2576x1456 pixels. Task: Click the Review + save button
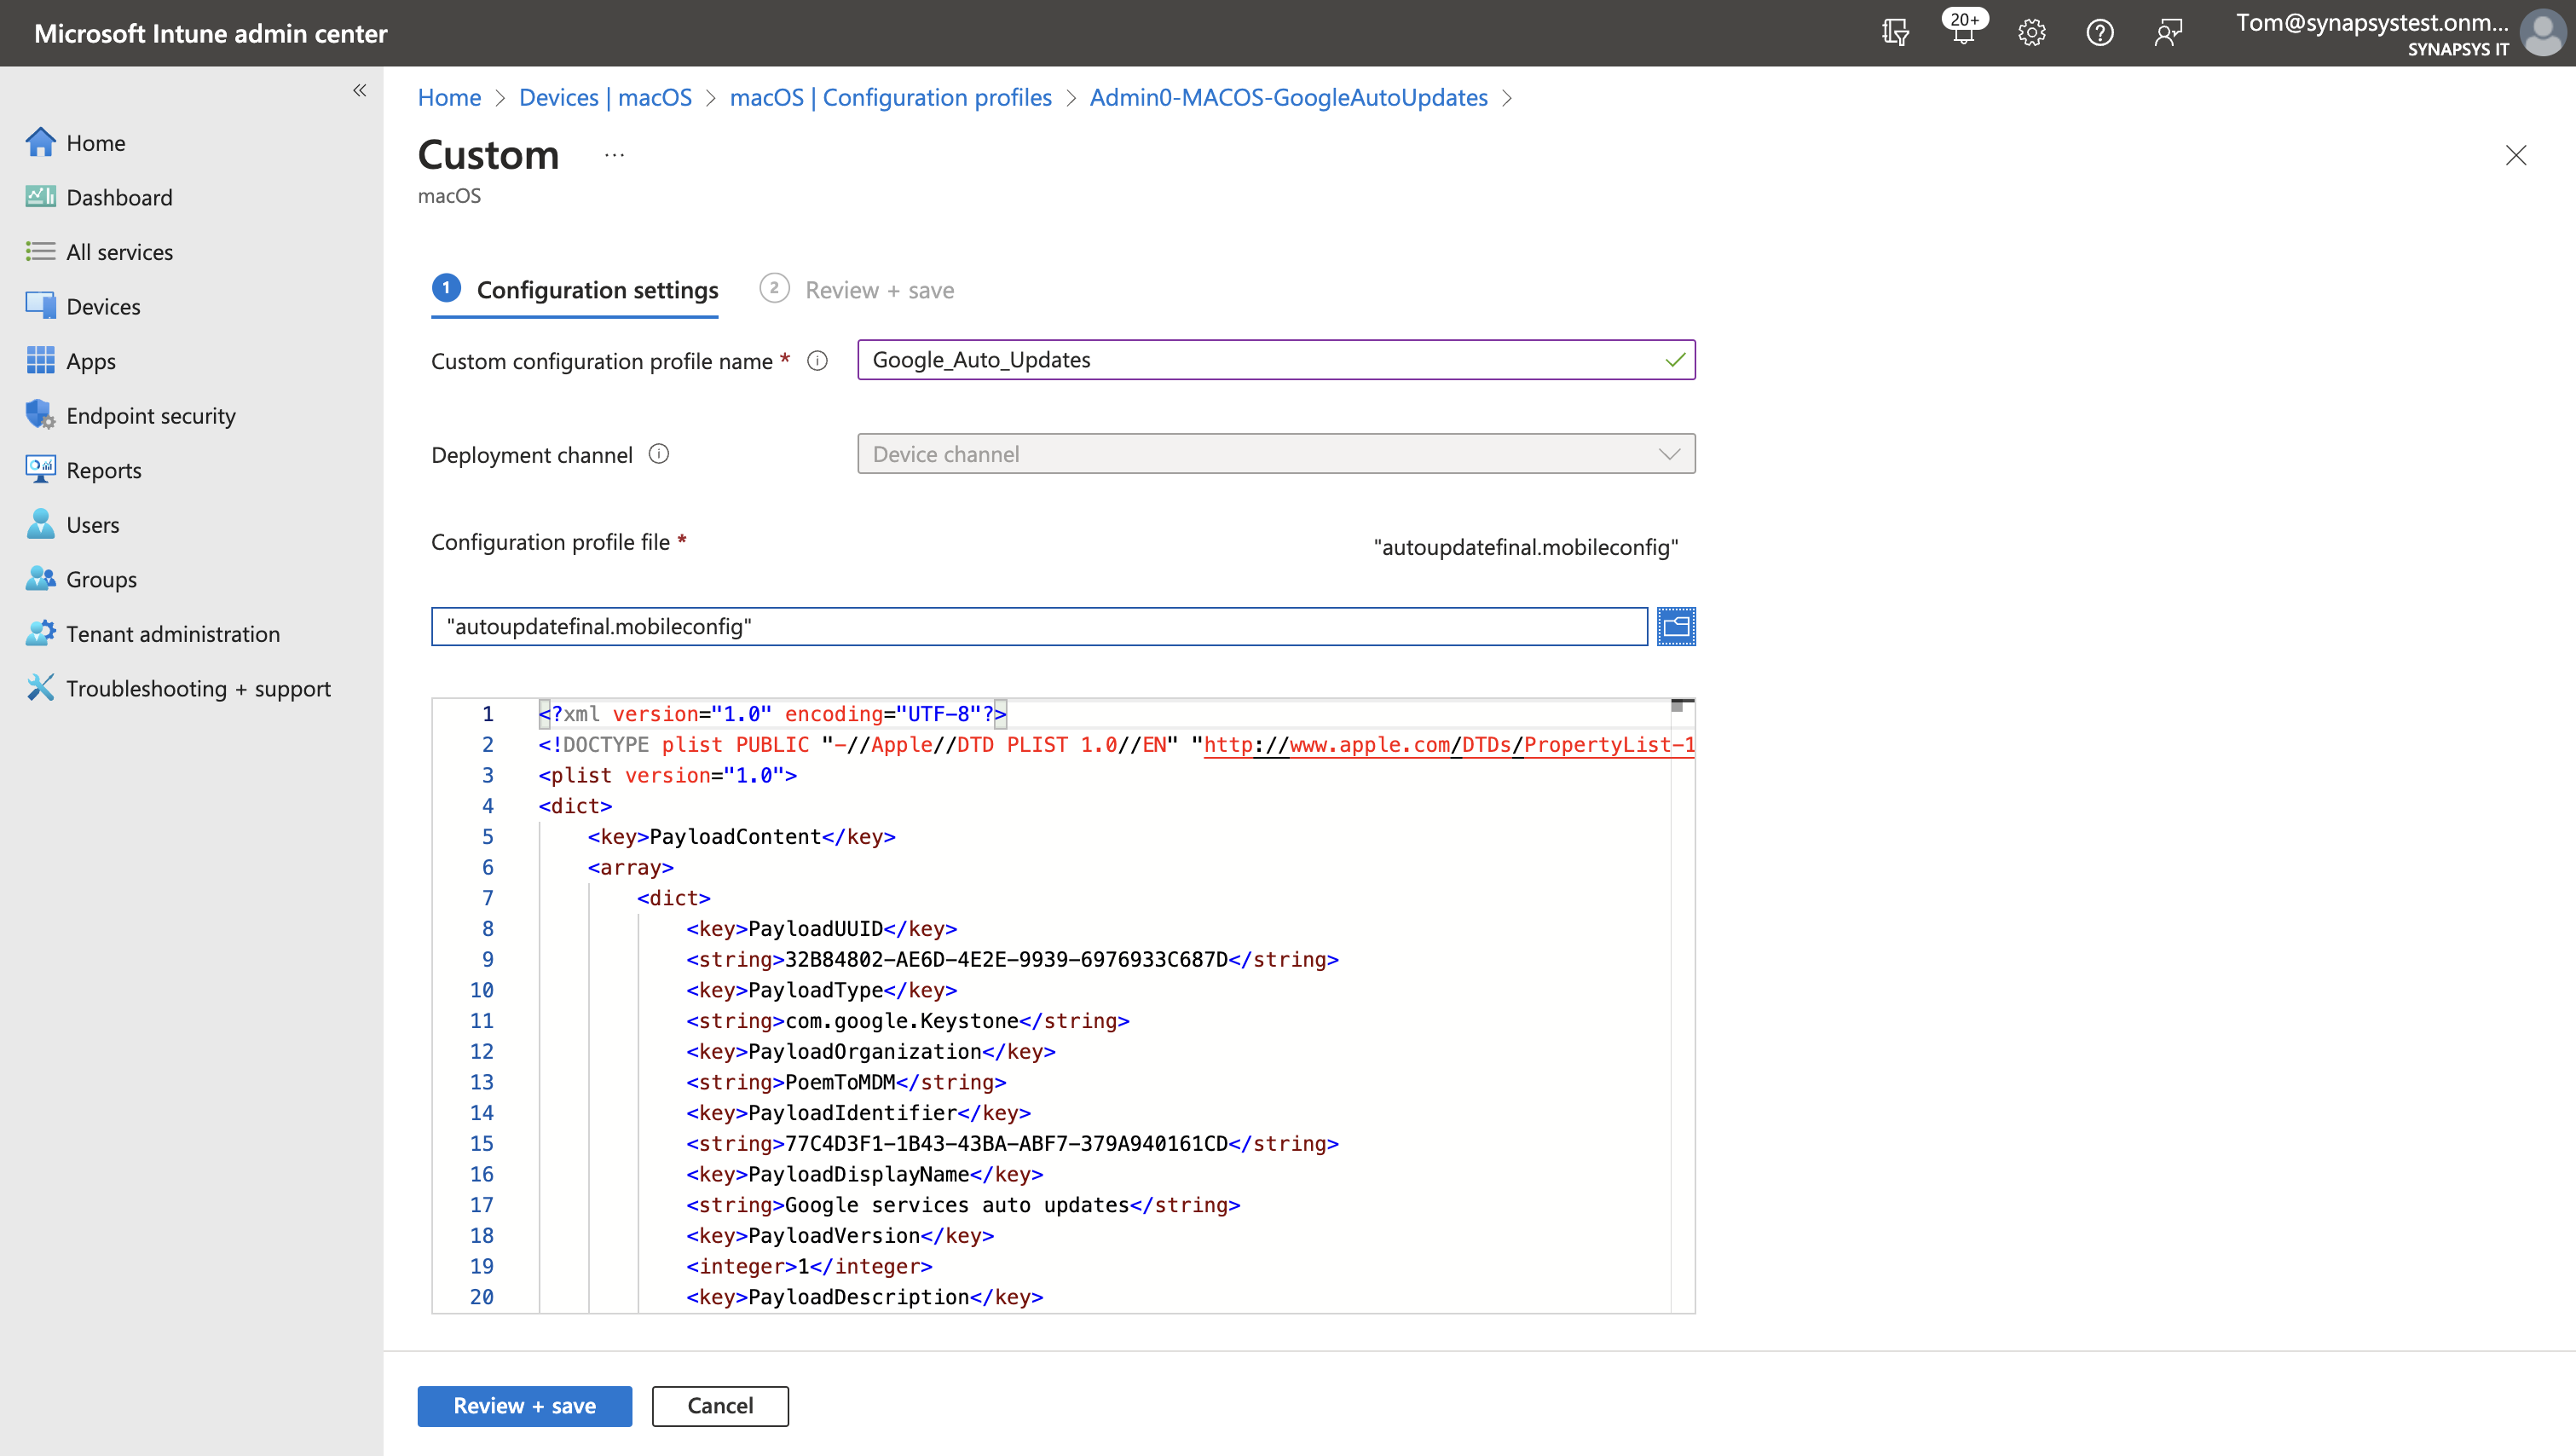coord(524,1405)
